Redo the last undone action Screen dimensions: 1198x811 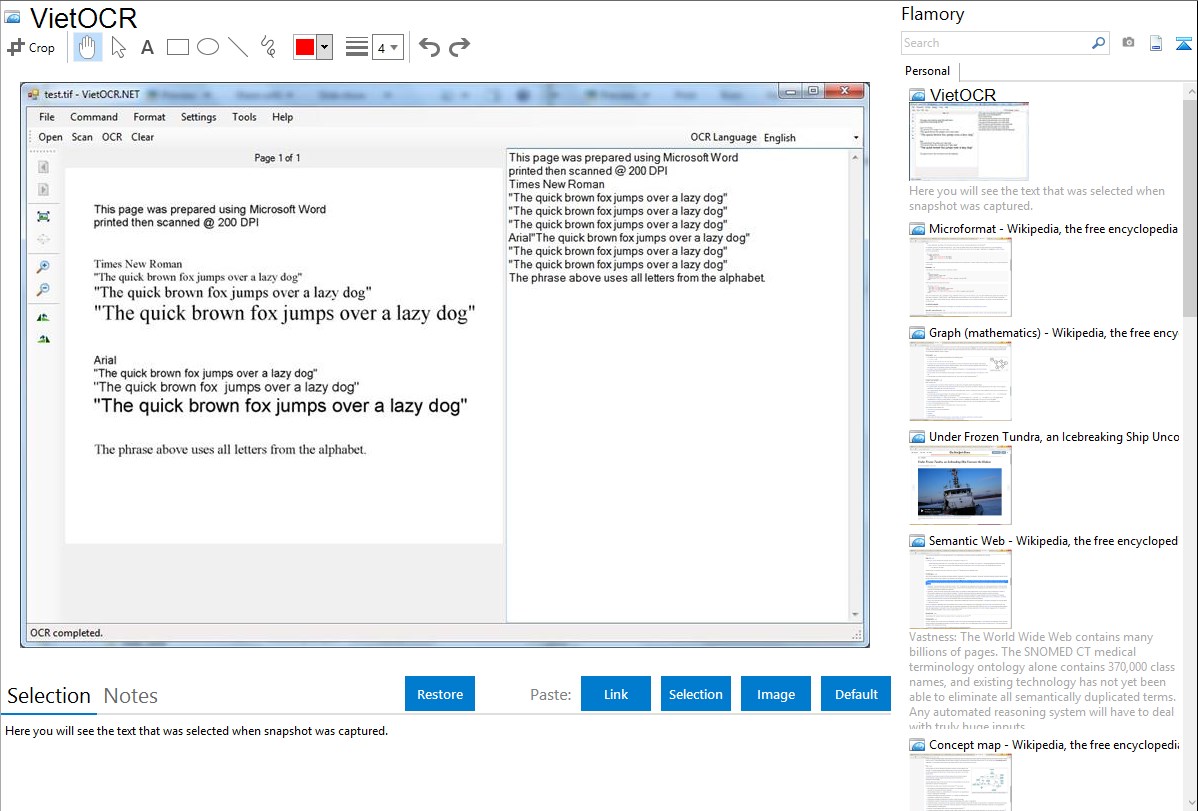(460, 47)
